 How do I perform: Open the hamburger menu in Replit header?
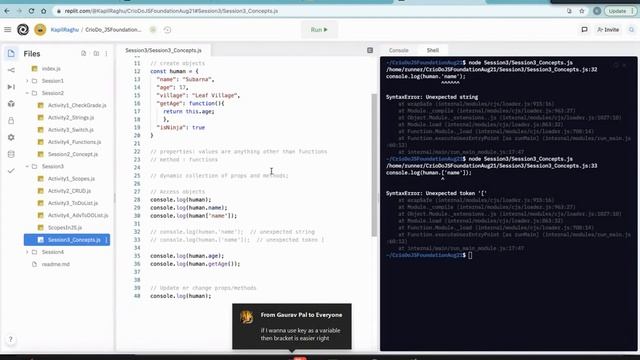(7, 29)
